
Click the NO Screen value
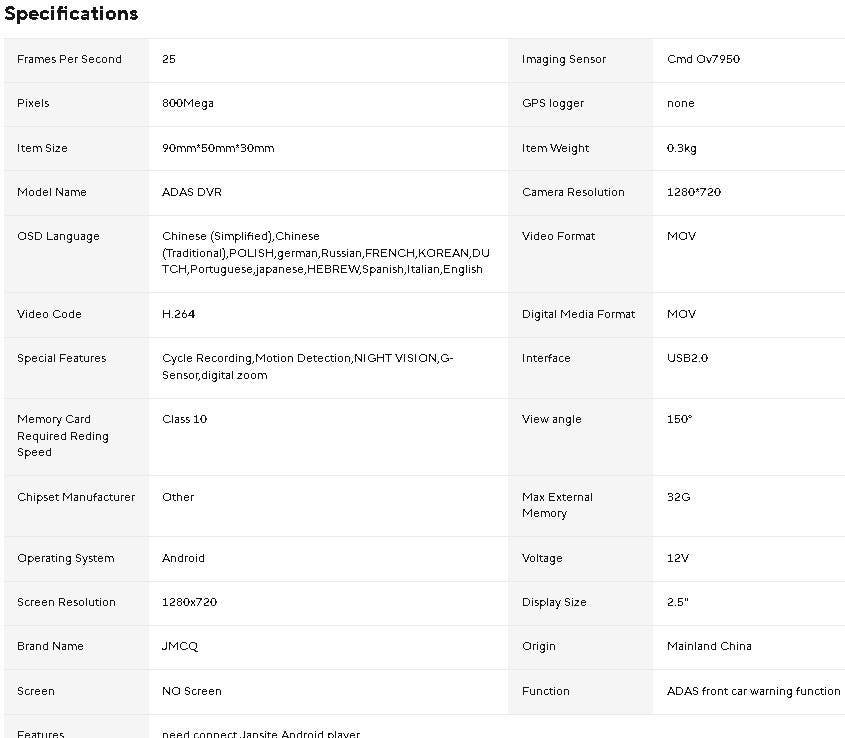click(192, 691)
